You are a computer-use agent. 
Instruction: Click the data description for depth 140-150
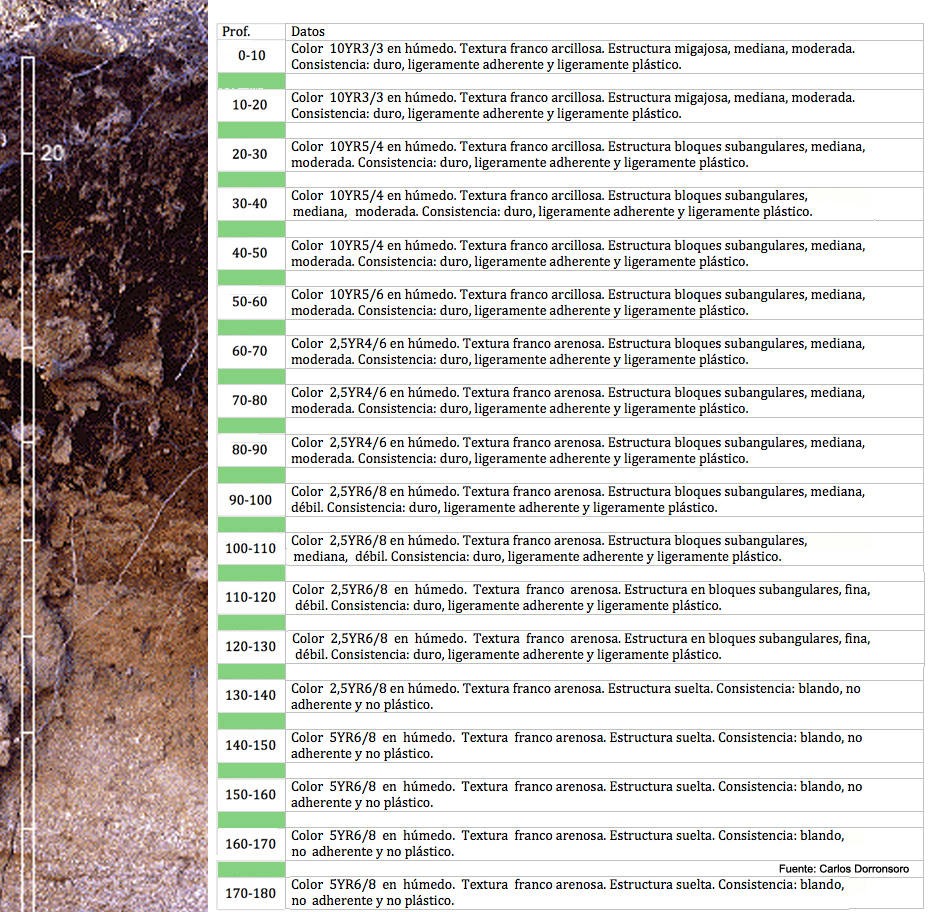[x=604, y=746]
